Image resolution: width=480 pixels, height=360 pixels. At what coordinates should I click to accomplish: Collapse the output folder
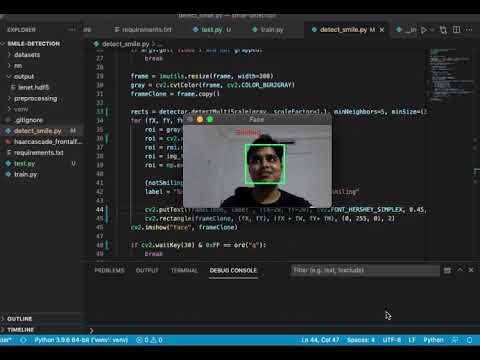pyautogui.click(x=24, y=77)
